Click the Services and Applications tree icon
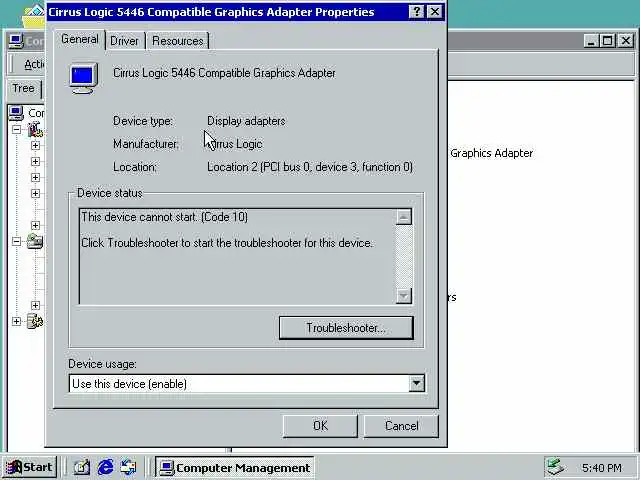The image size is (640, 480). click(x=35, y=321)
